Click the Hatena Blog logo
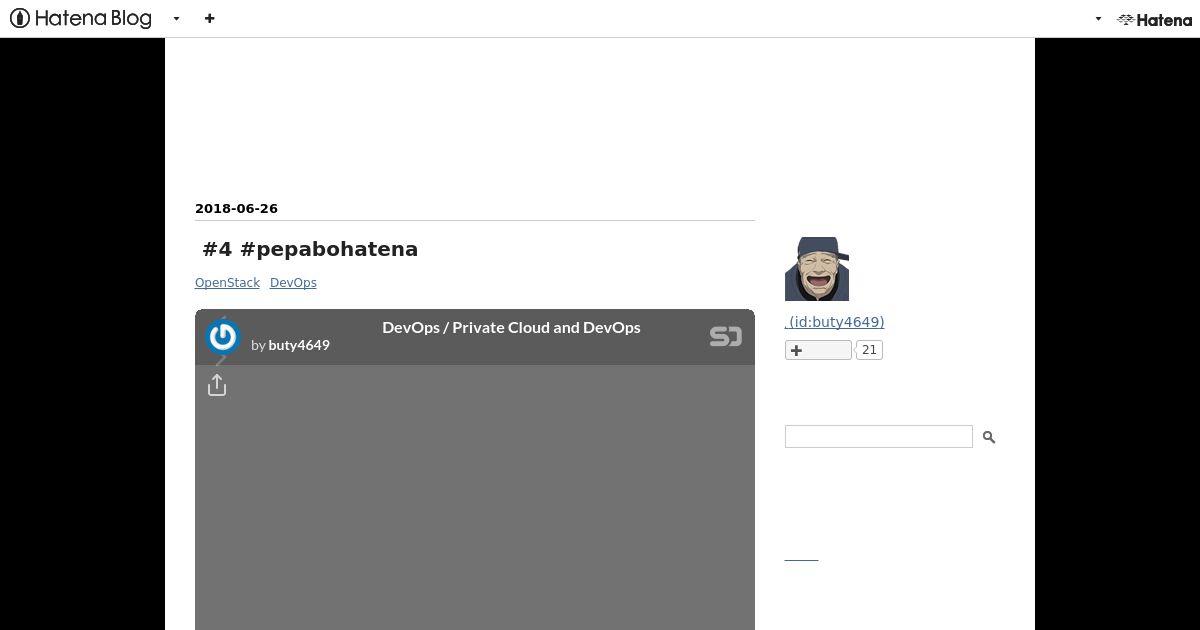 [x=81, y=18]
